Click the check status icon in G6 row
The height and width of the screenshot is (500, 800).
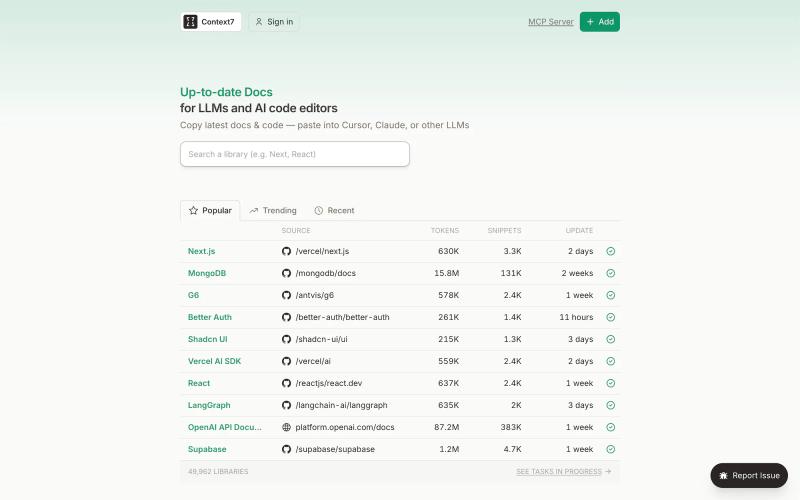(611, 295)
